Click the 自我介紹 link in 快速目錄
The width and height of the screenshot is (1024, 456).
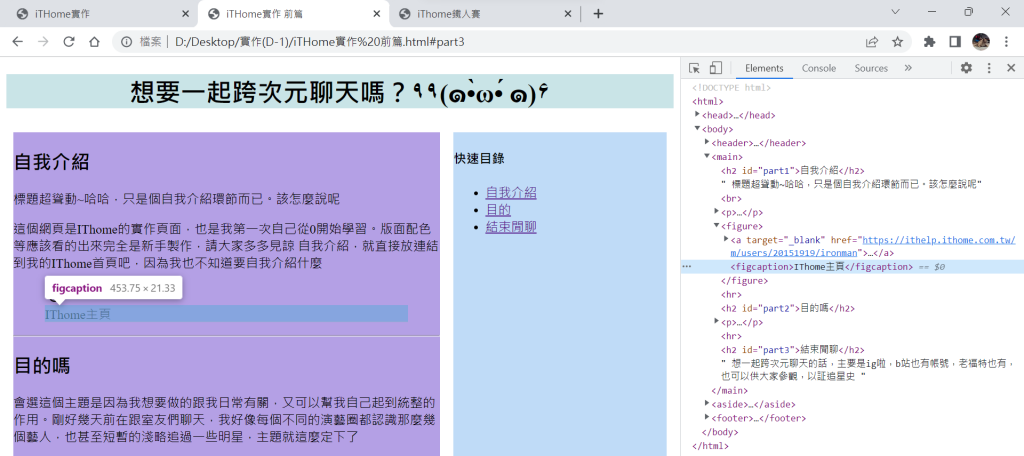511,193
